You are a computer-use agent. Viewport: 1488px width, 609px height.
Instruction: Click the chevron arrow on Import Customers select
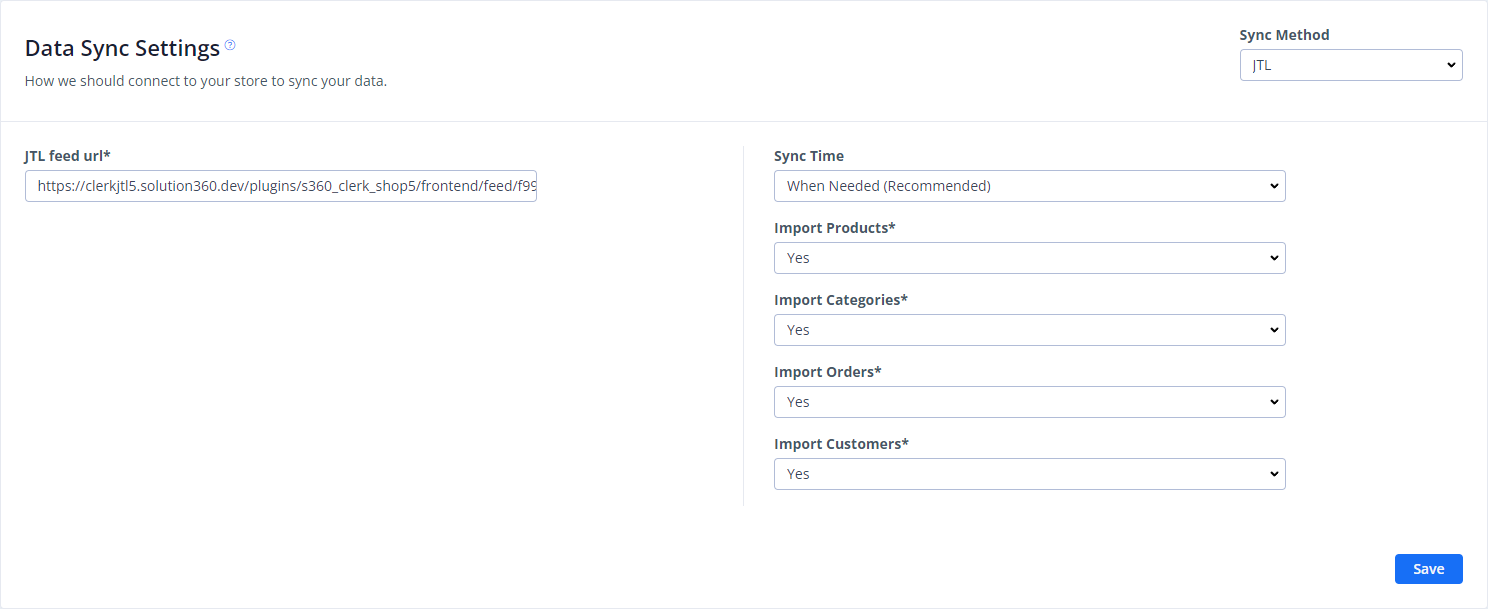[x=1273, y=474]
